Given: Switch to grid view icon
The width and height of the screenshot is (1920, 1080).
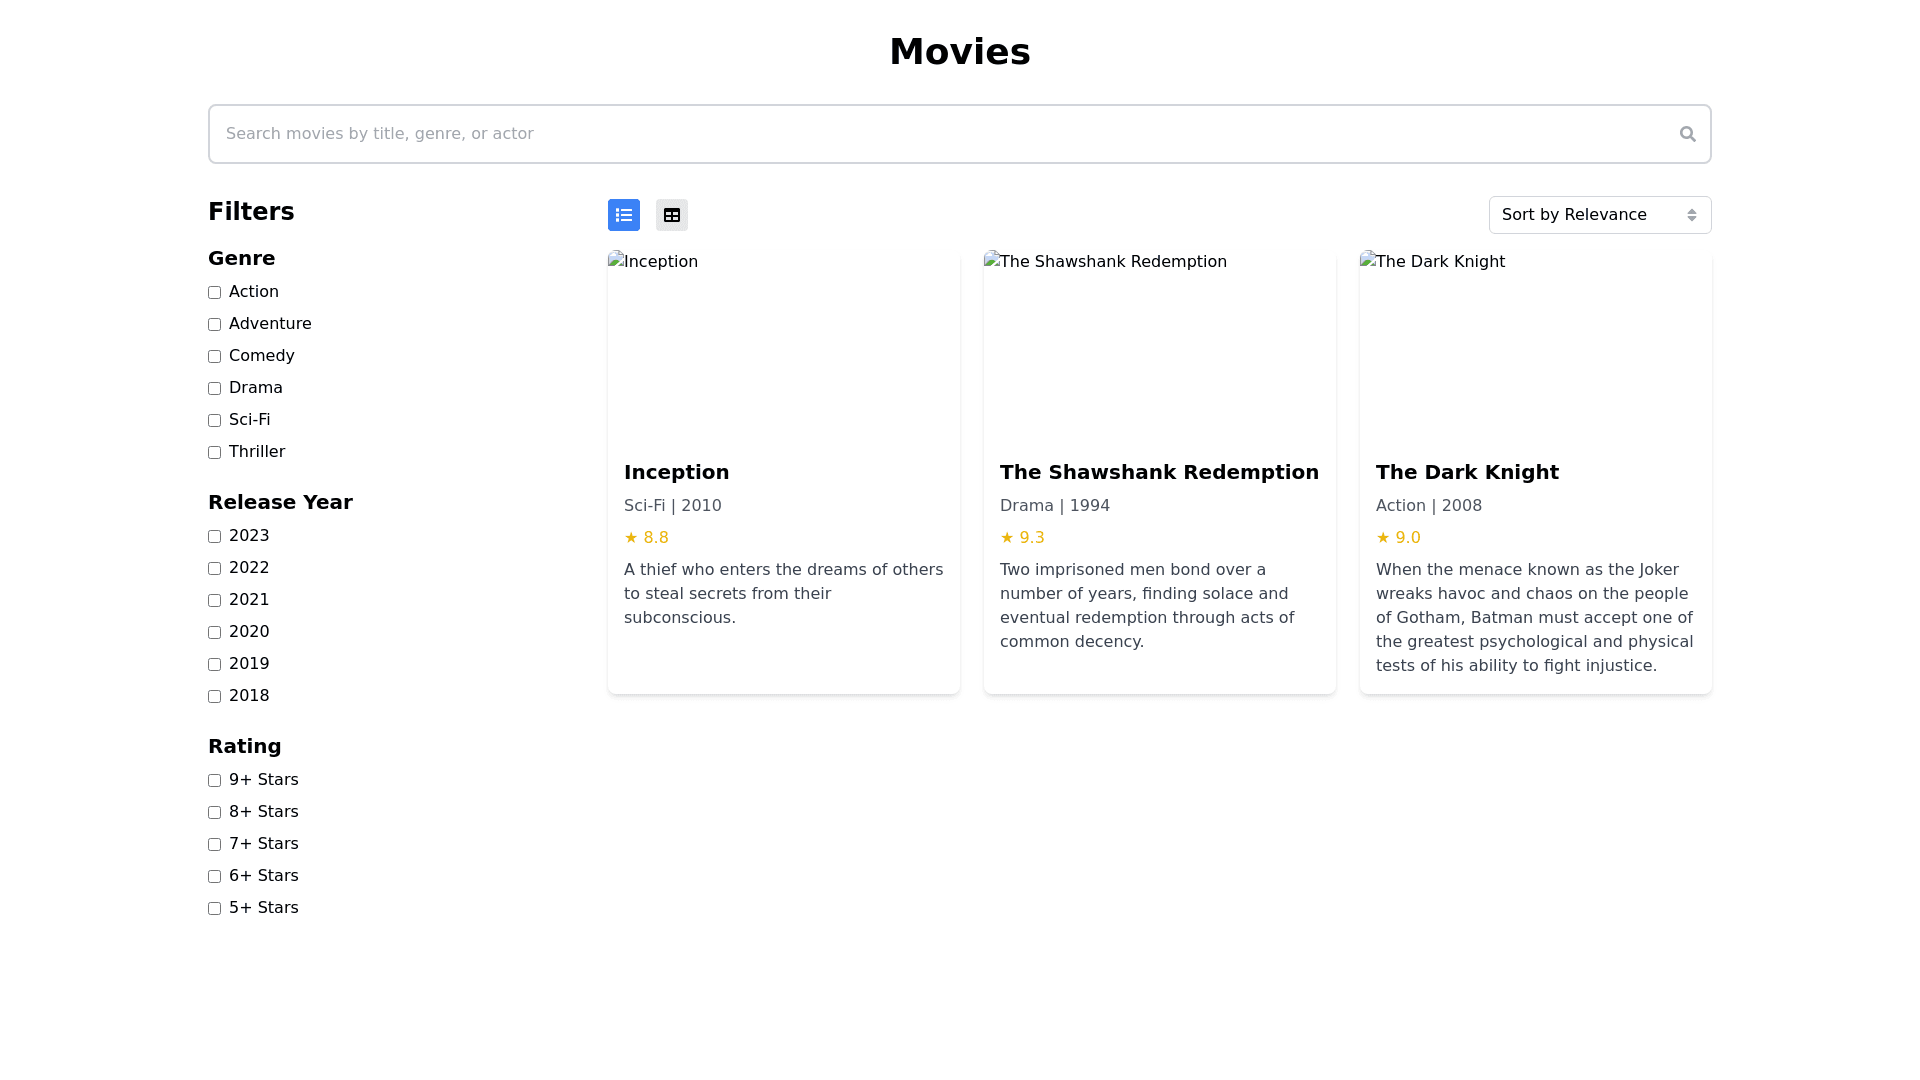Looking at the screenshot, I should click(x=672, y=215).
